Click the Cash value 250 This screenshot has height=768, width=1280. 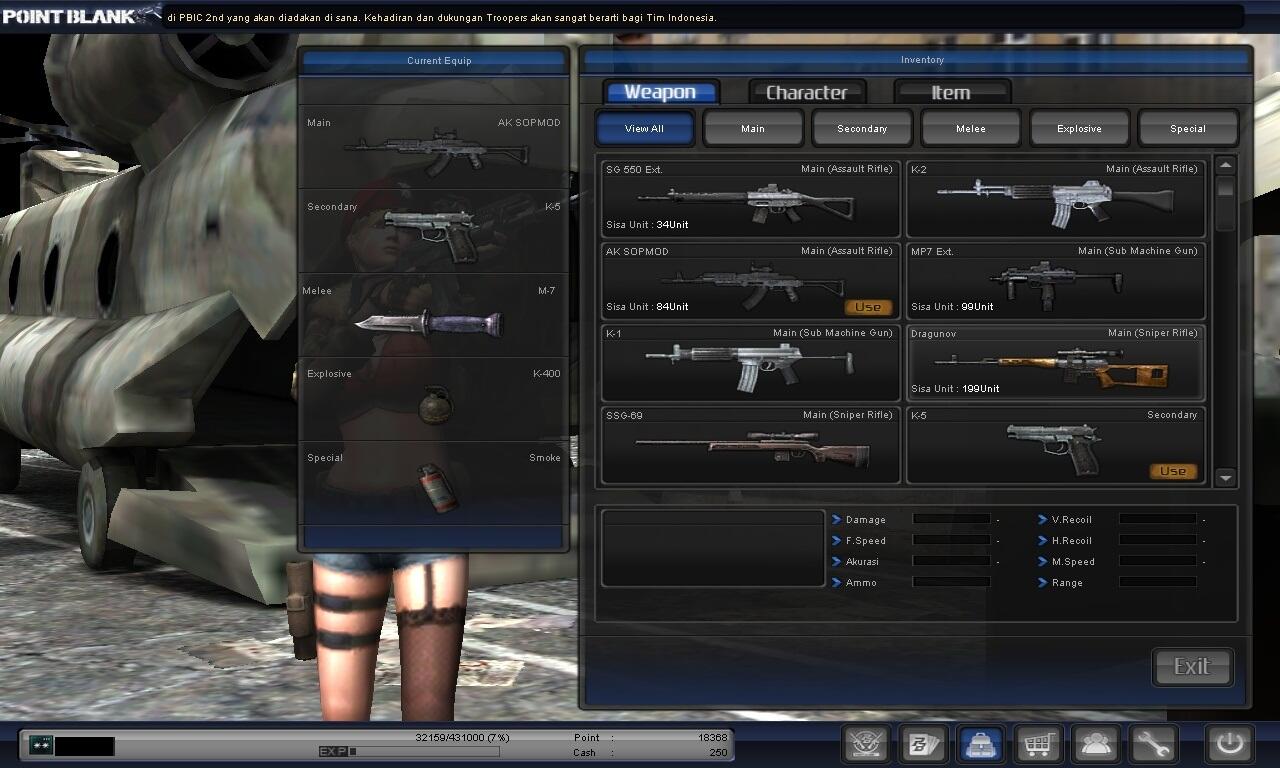pyautogui.click(x=718, y=752)
